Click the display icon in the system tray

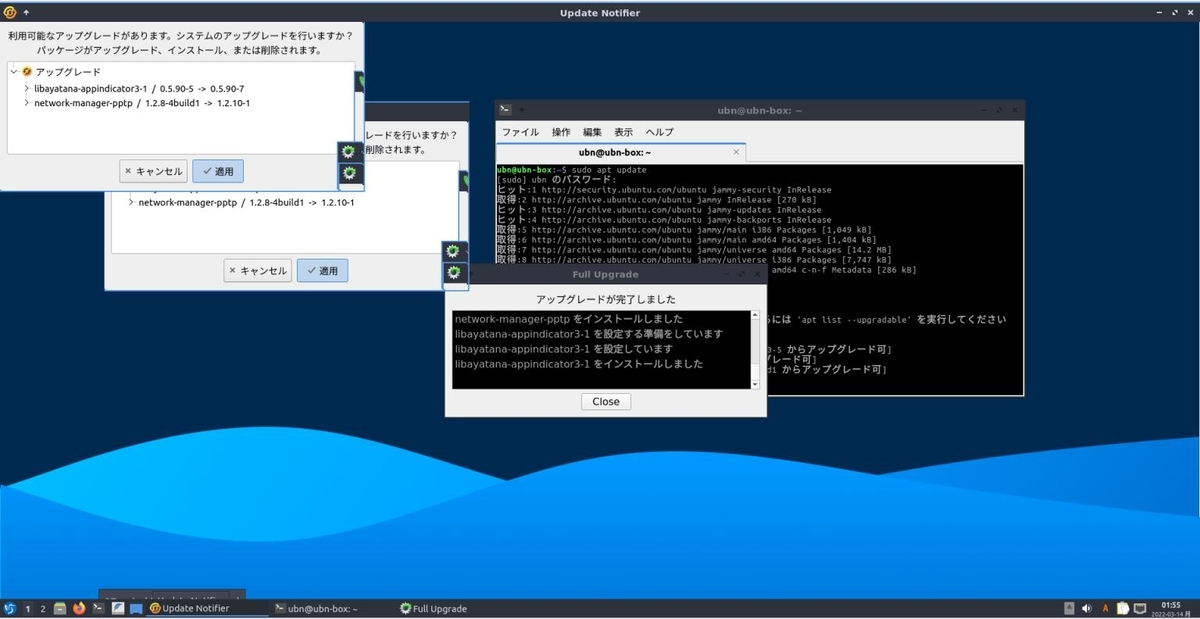[1140, 607]
